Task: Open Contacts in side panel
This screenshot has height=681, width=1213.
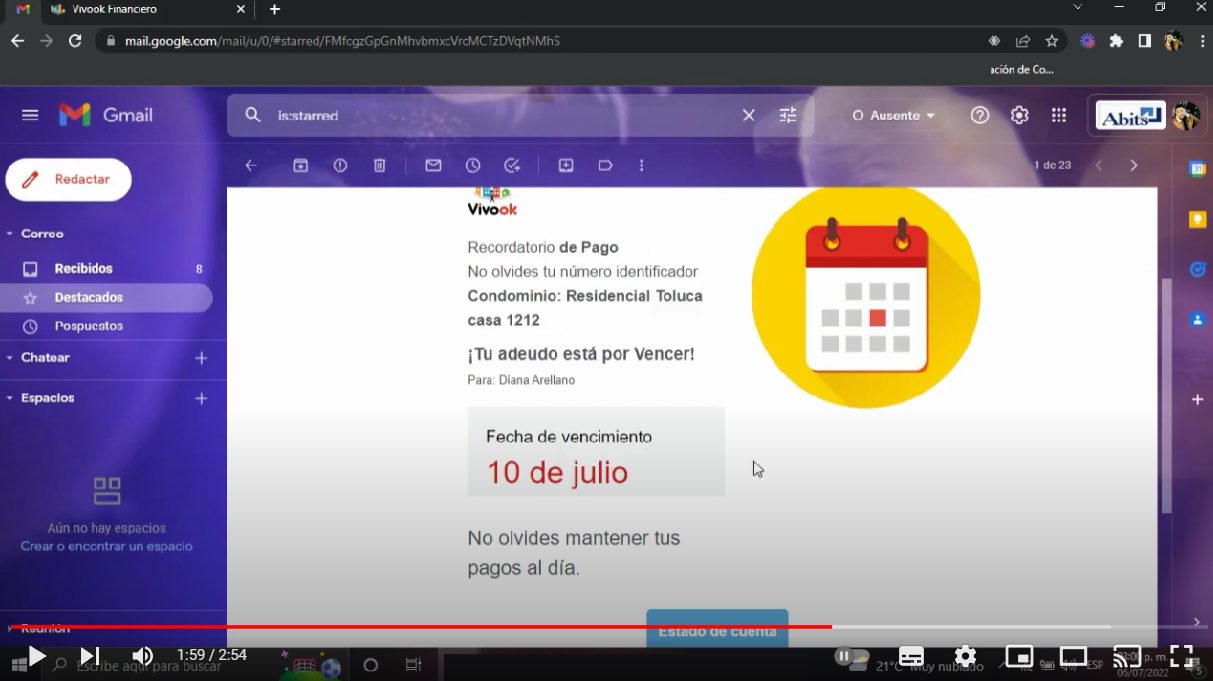Action: tap(1197, 320)
